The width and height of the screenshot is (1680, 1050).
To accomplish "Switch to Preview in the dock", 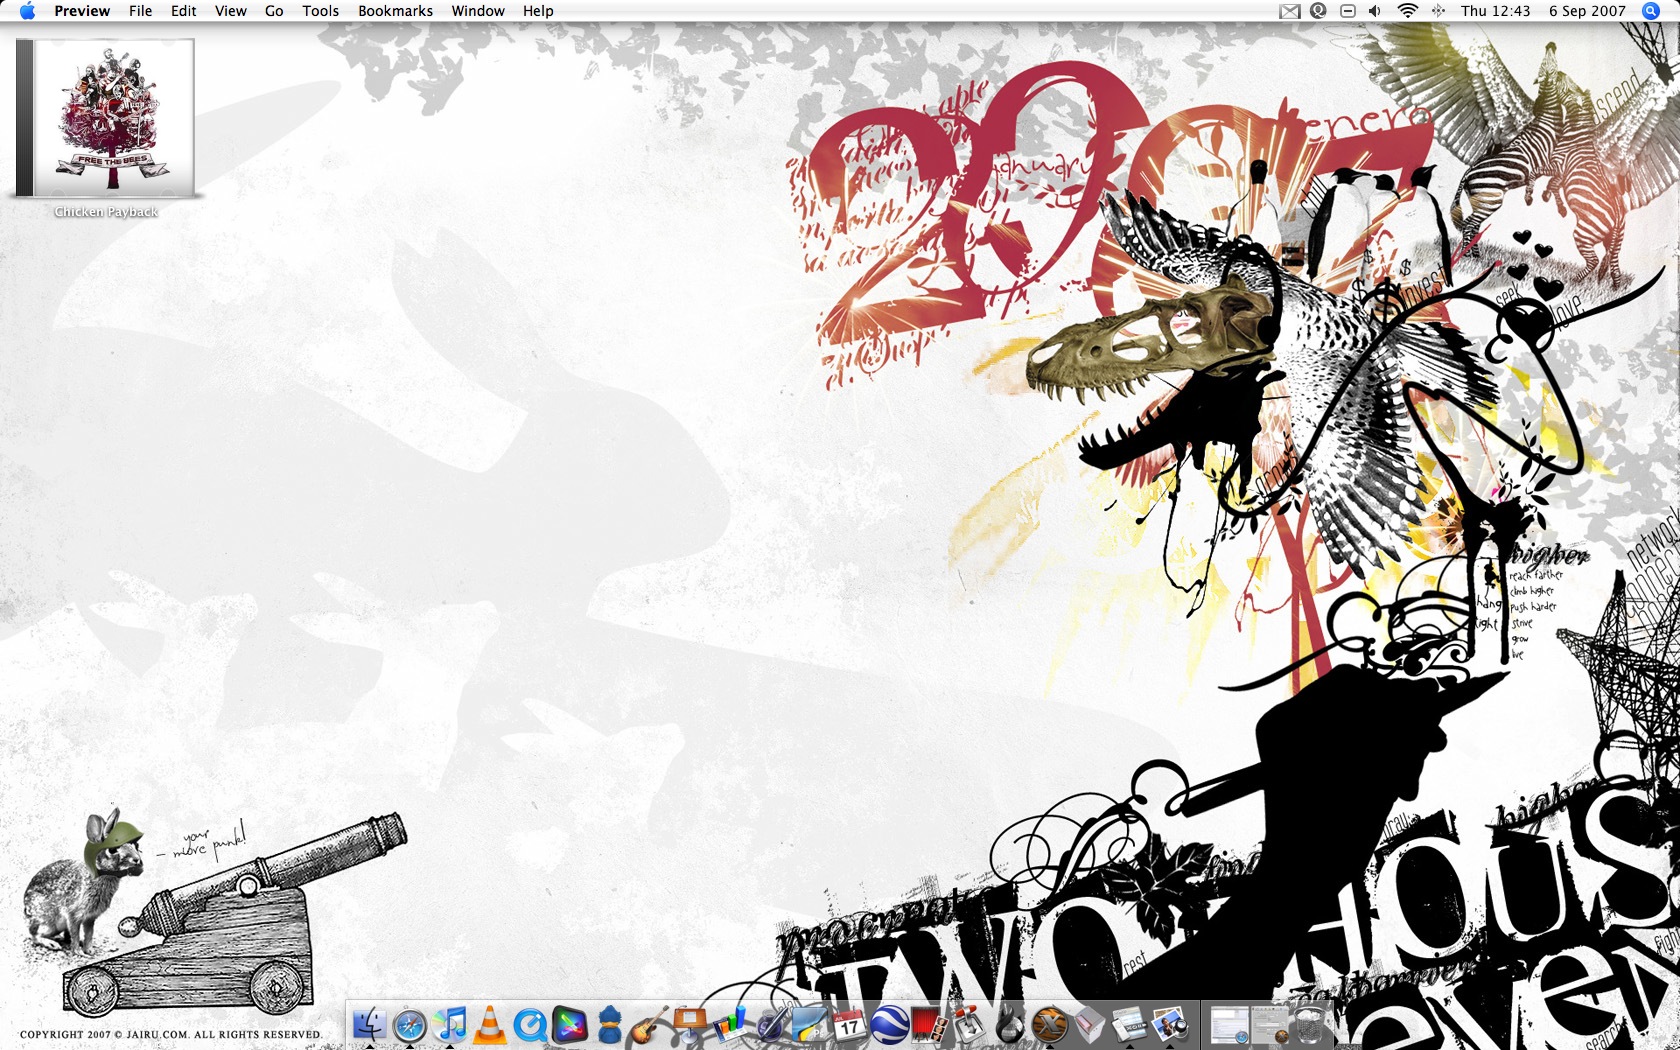I will click(1170, 1025).
